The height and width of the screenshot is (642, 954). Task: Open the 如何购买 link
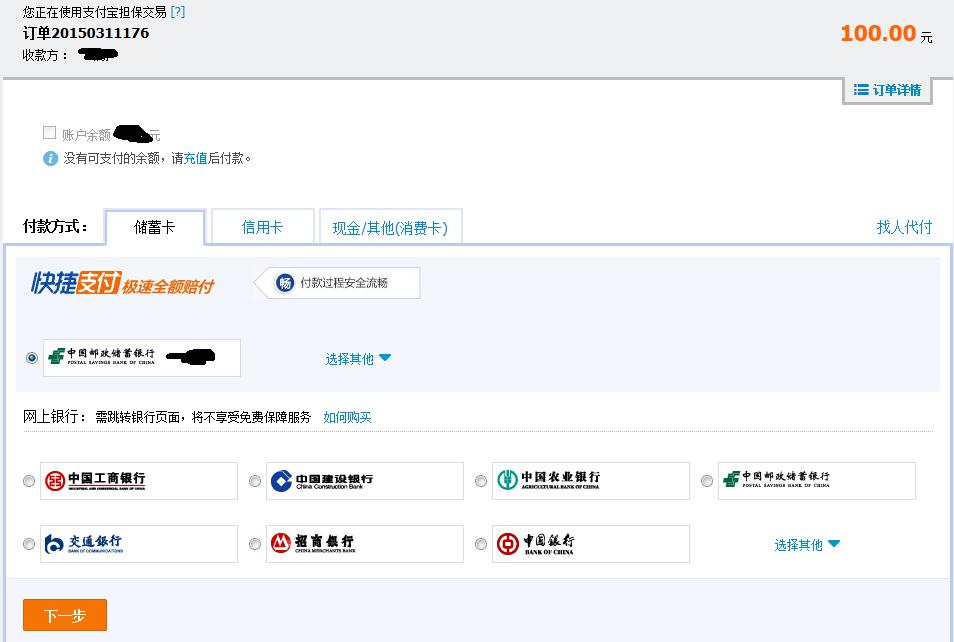click(x=347, y=417)
